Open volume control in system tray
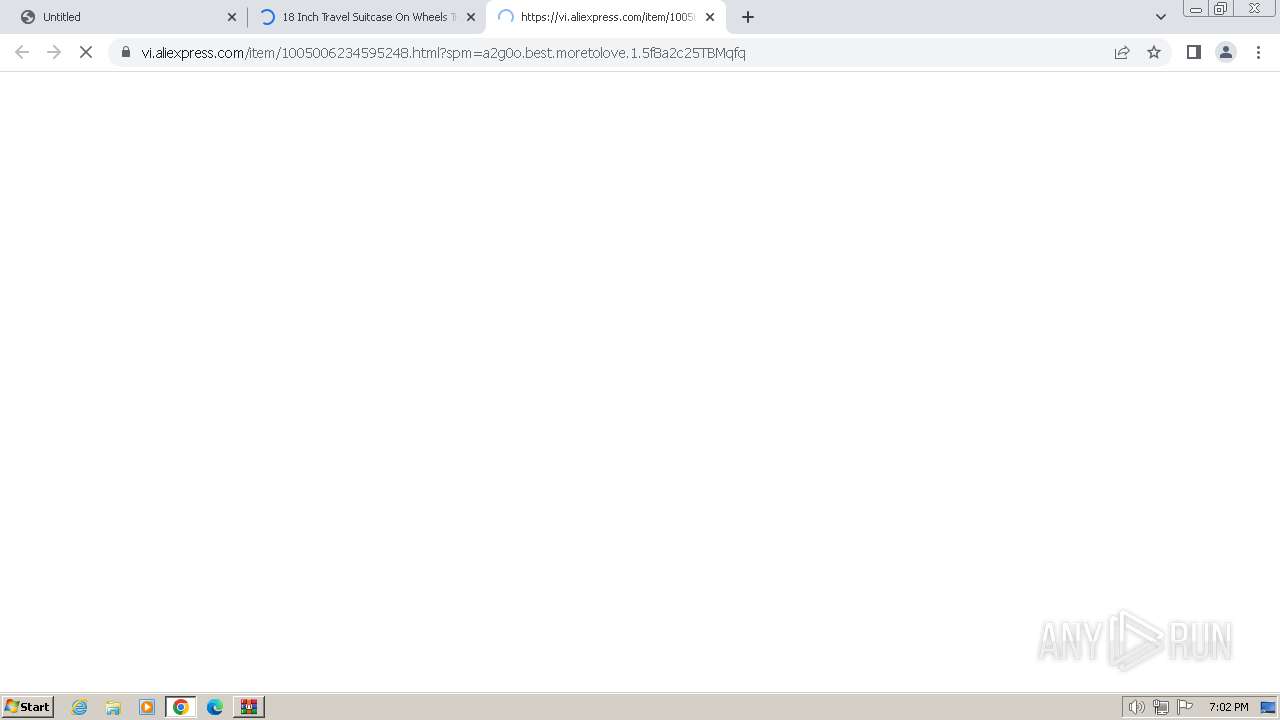Screen dimensions: 1280x720 (x=1136, y=707)
